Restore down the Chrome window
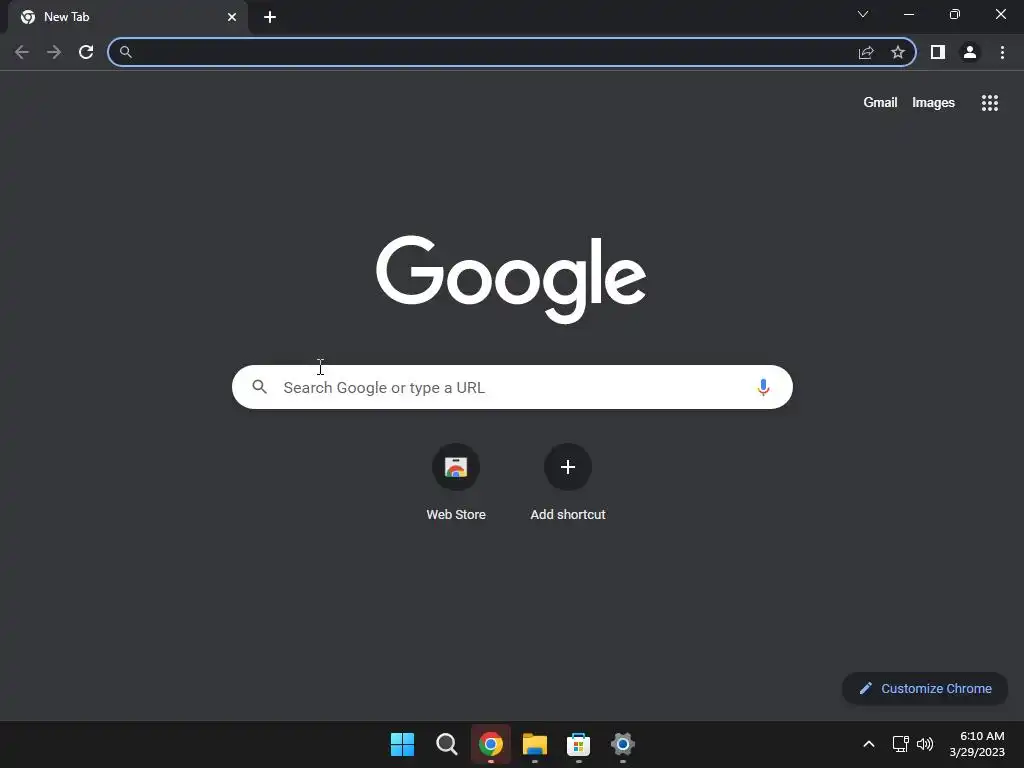Viewport: 1024px width, 768px height. coord(955,14)
